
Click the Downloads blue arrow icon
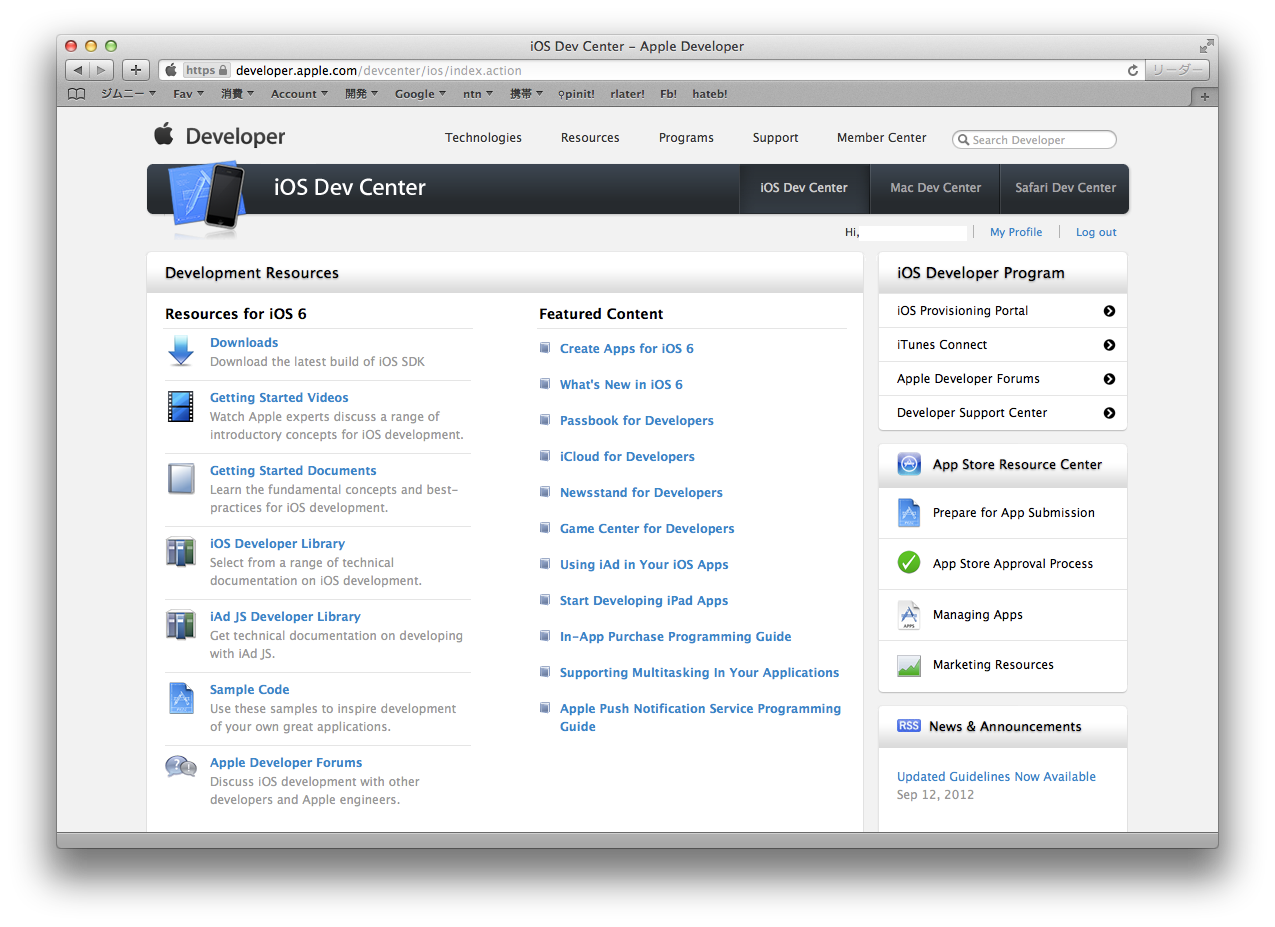181,351
